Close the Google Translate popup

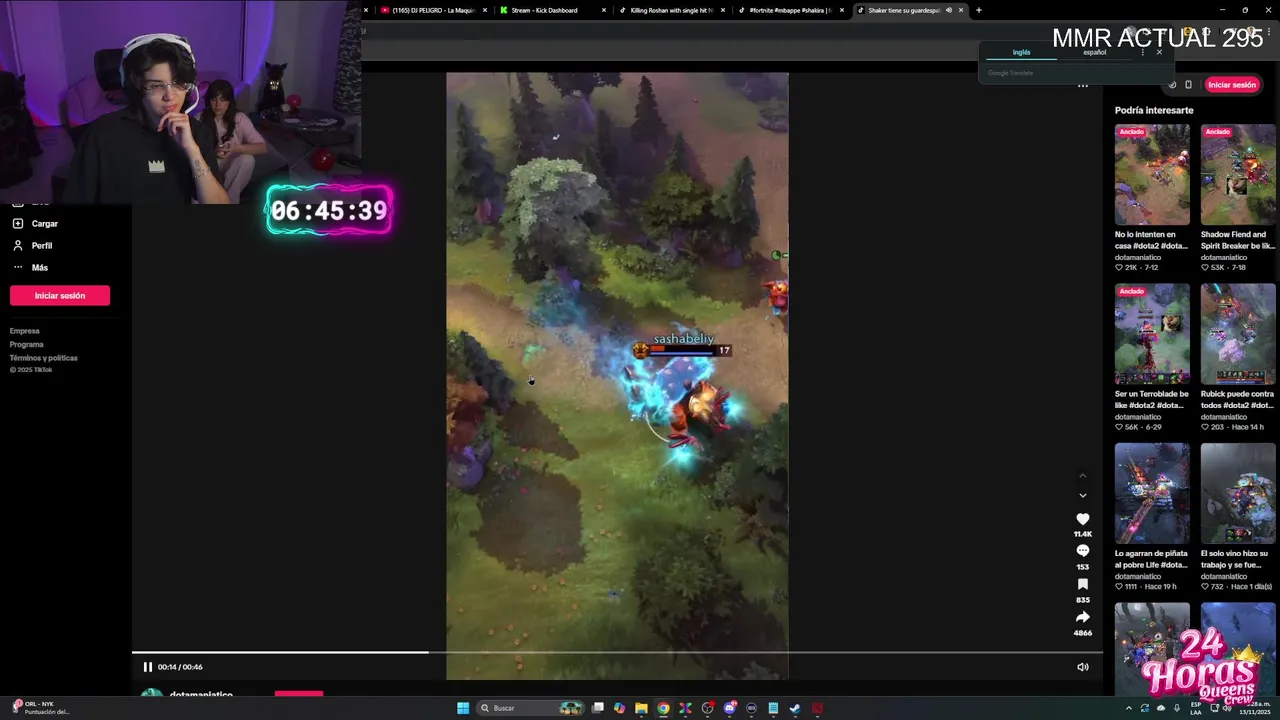tap(1159, 52)
